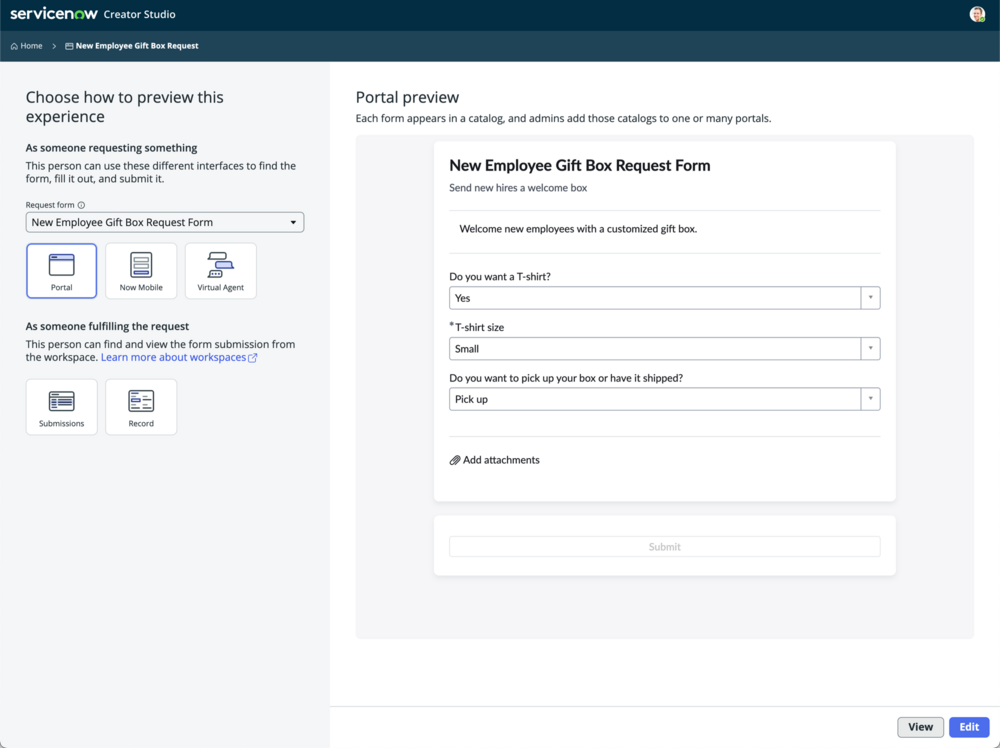Choose the Now Mobile preview tile

(x=141, y=270)
